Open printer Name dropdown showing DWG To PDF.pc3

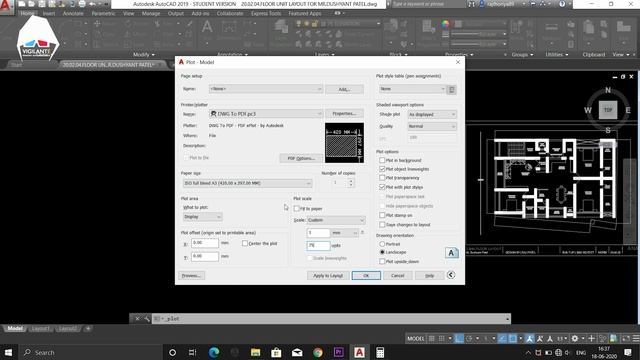tap(266, 114)
